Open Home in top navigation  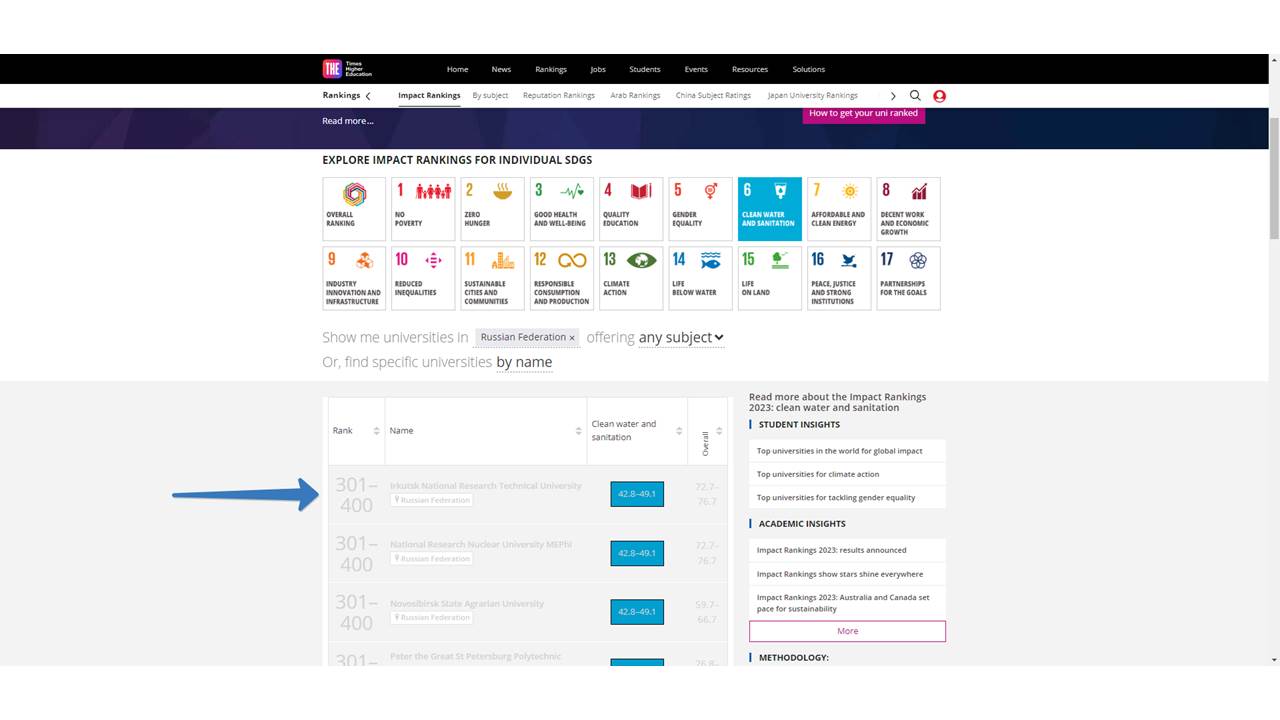457,69
